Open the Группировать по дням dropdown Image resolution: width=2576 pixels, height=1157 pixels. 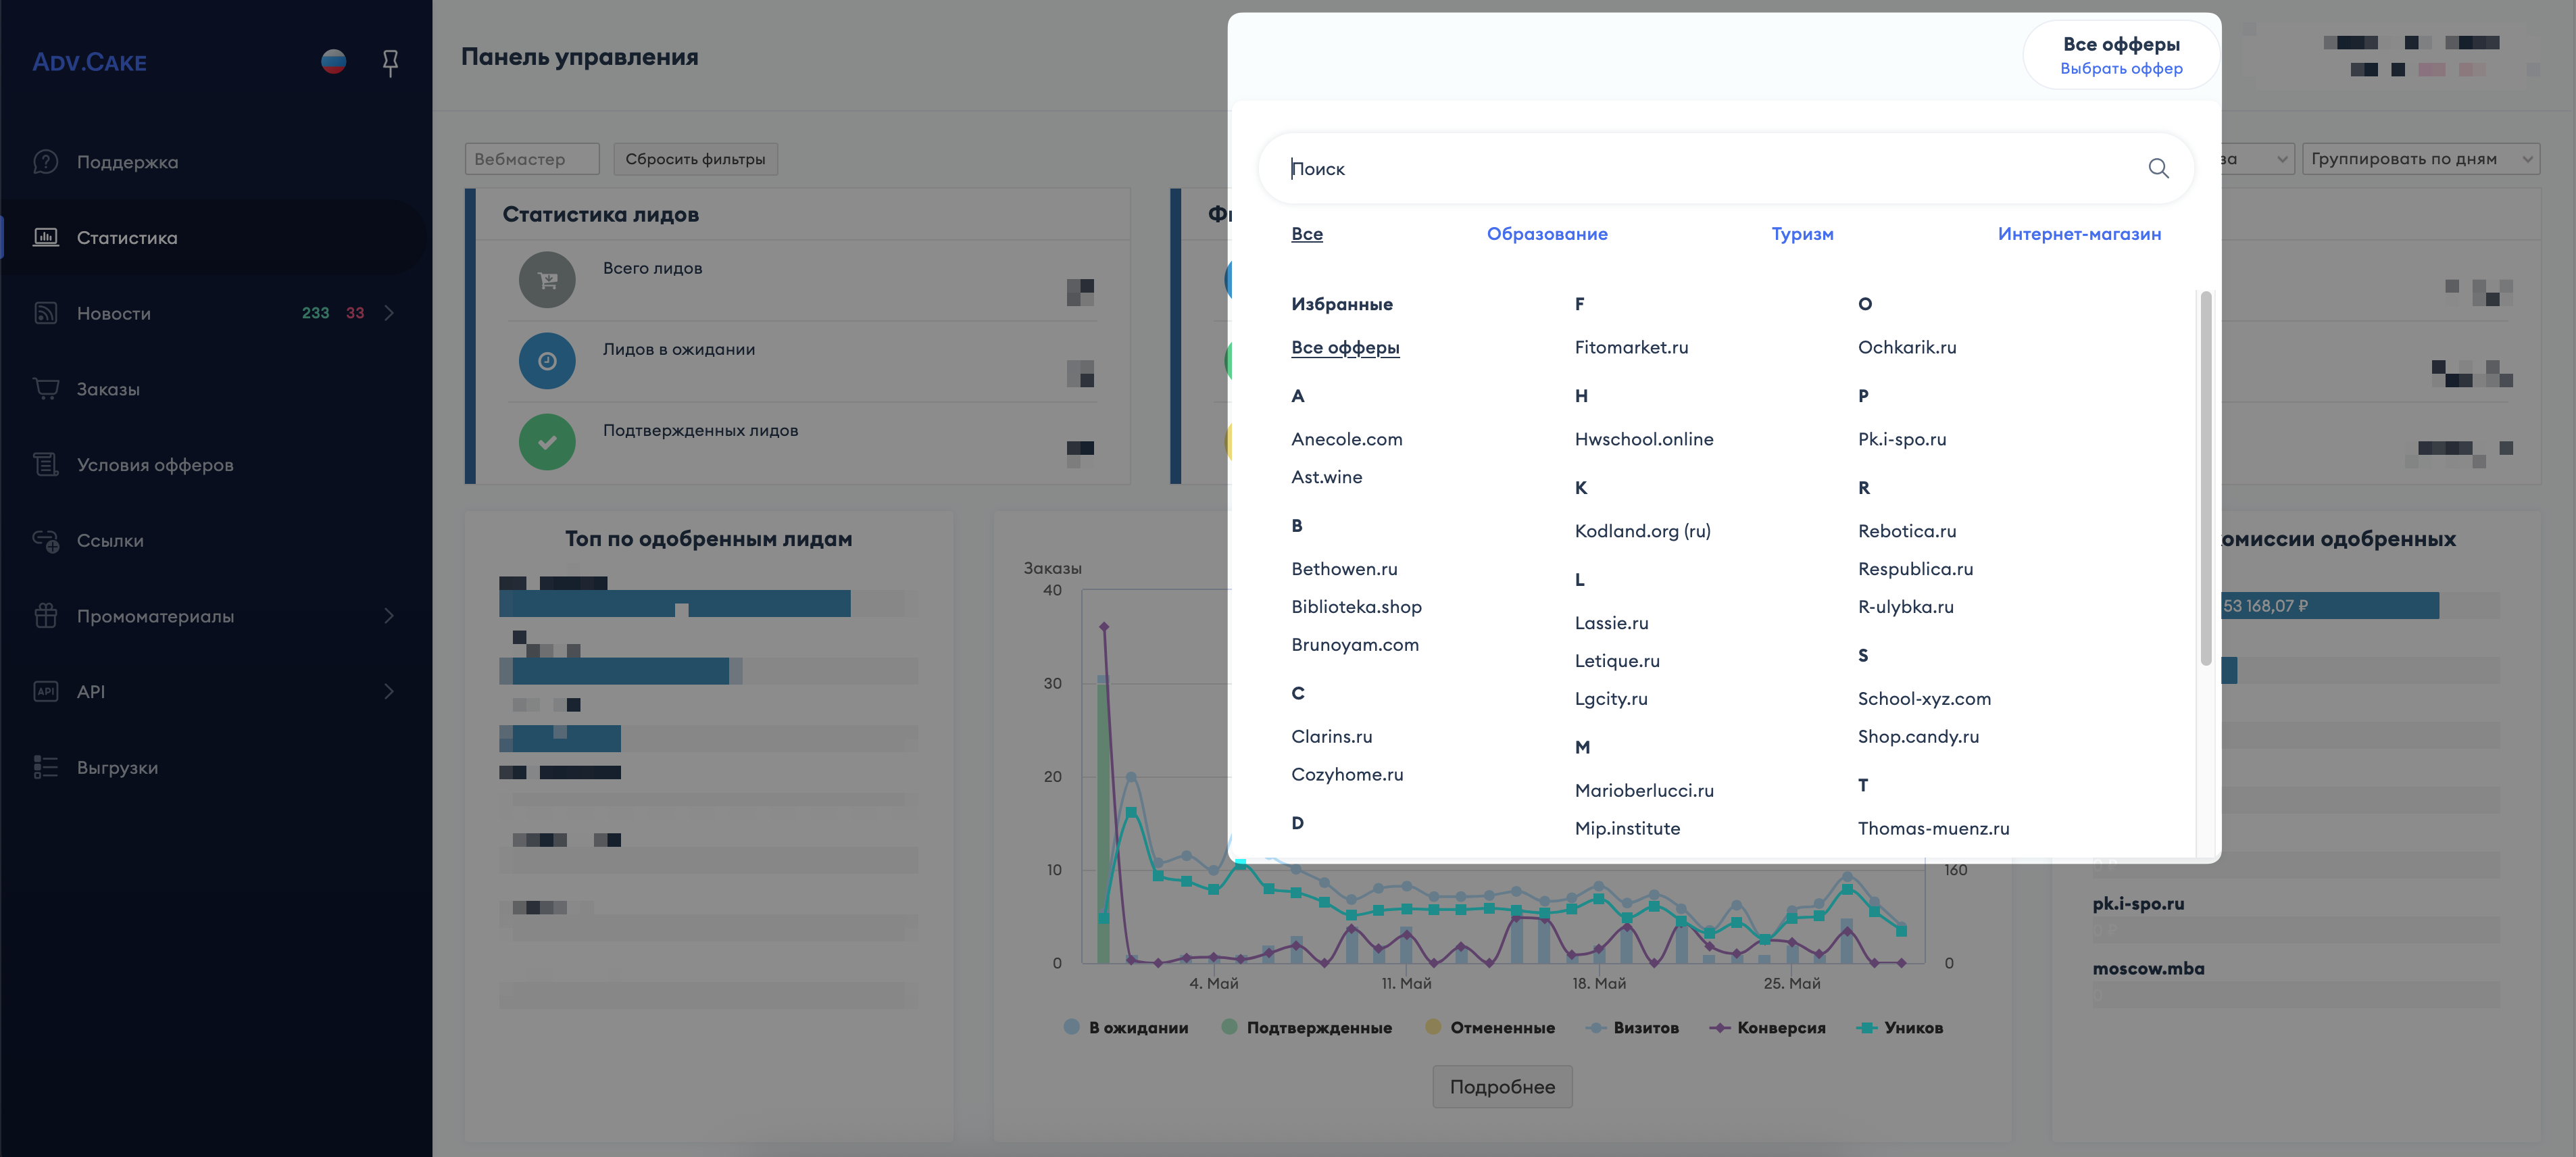point(2420,158)
